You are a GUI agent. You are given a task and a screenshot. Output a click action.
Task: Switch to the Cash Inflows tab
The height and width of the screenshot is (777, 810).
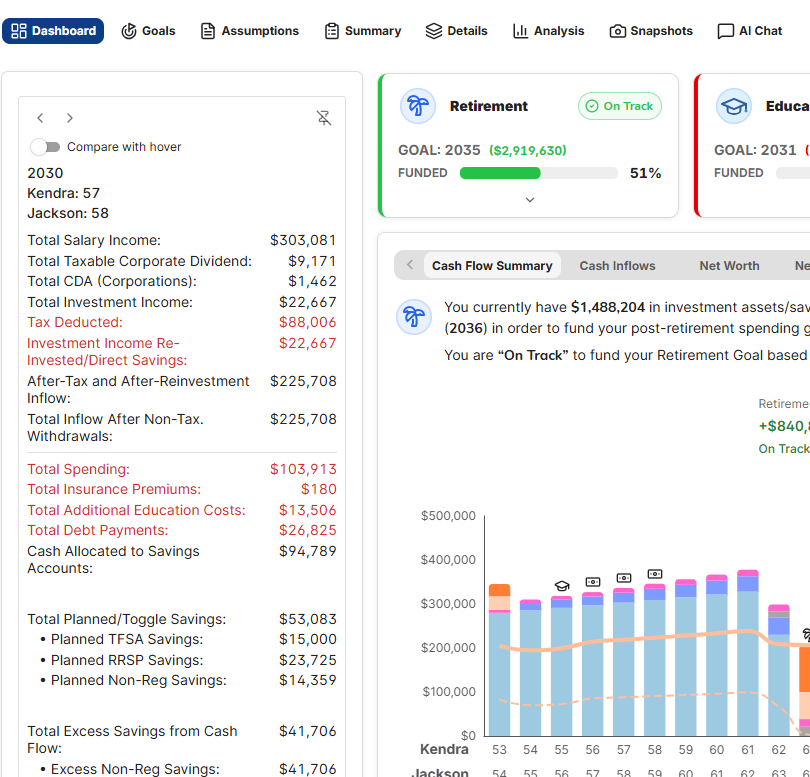coord(617,266)
